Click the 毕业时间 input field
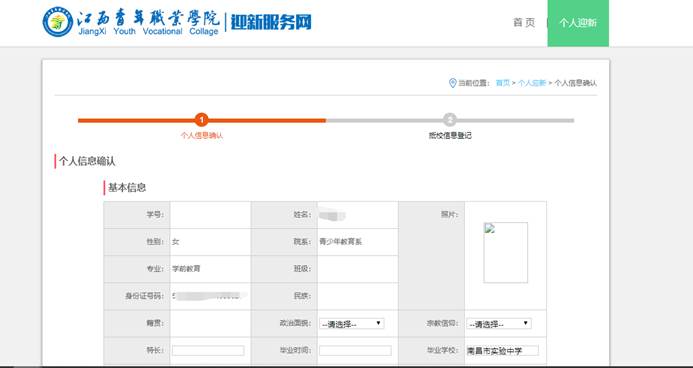693x368 pixels. (x=355, y=351)
